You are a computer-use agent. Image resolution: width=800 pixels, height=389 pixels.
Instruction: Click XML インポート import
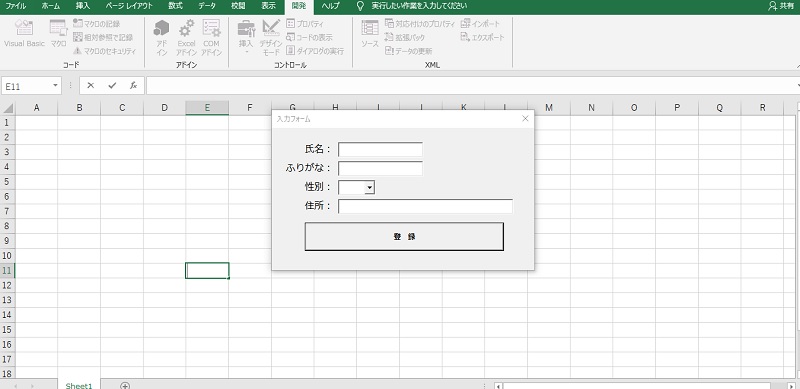481,23
